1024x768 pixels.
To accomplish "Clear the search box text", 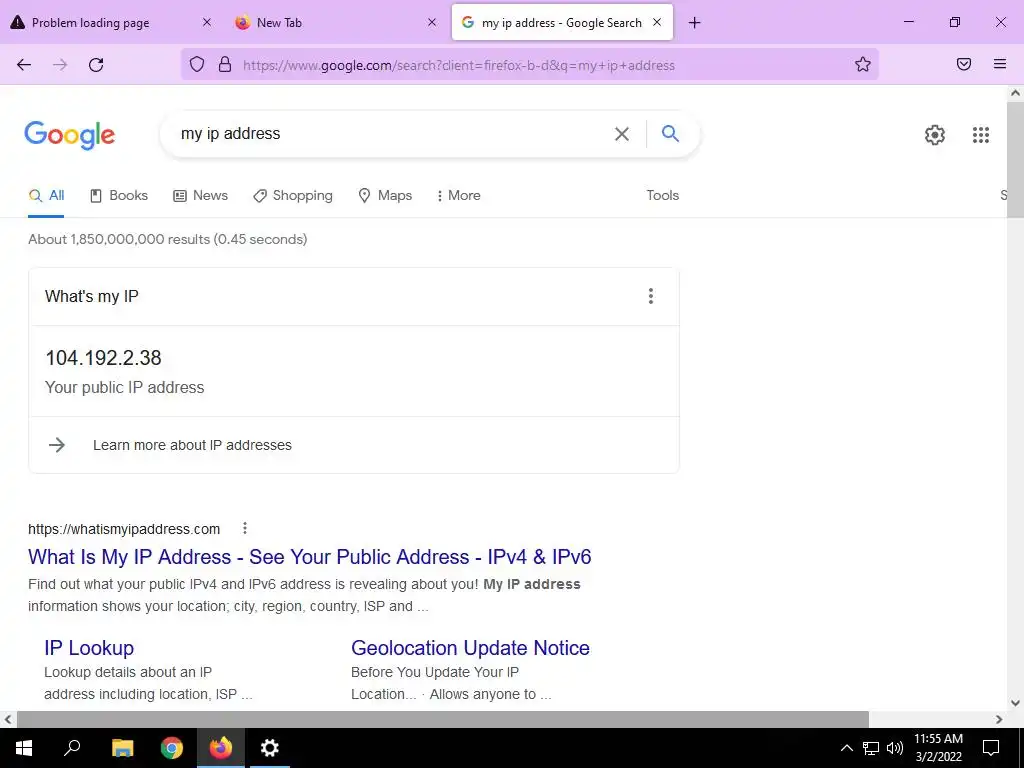I will pyautogui.click(x=622, y=134).
